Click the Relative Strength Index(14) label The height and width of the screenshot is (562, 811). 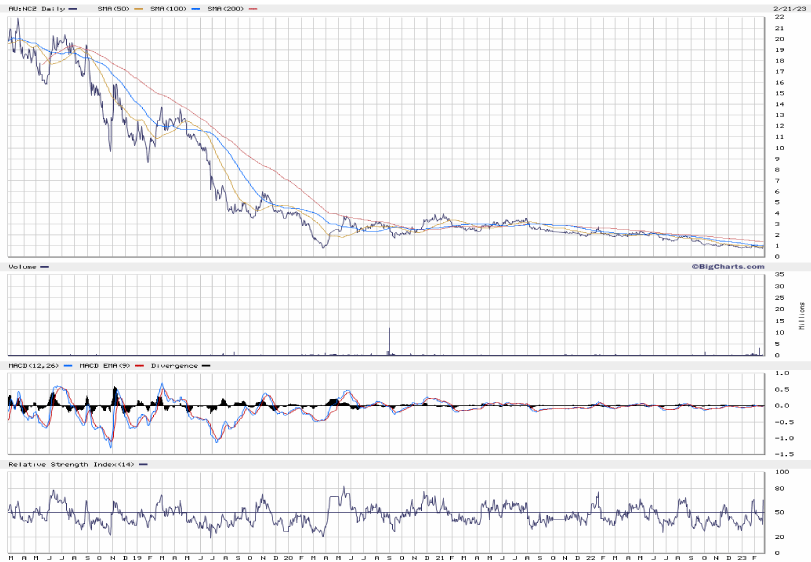[x=68, y=464]
